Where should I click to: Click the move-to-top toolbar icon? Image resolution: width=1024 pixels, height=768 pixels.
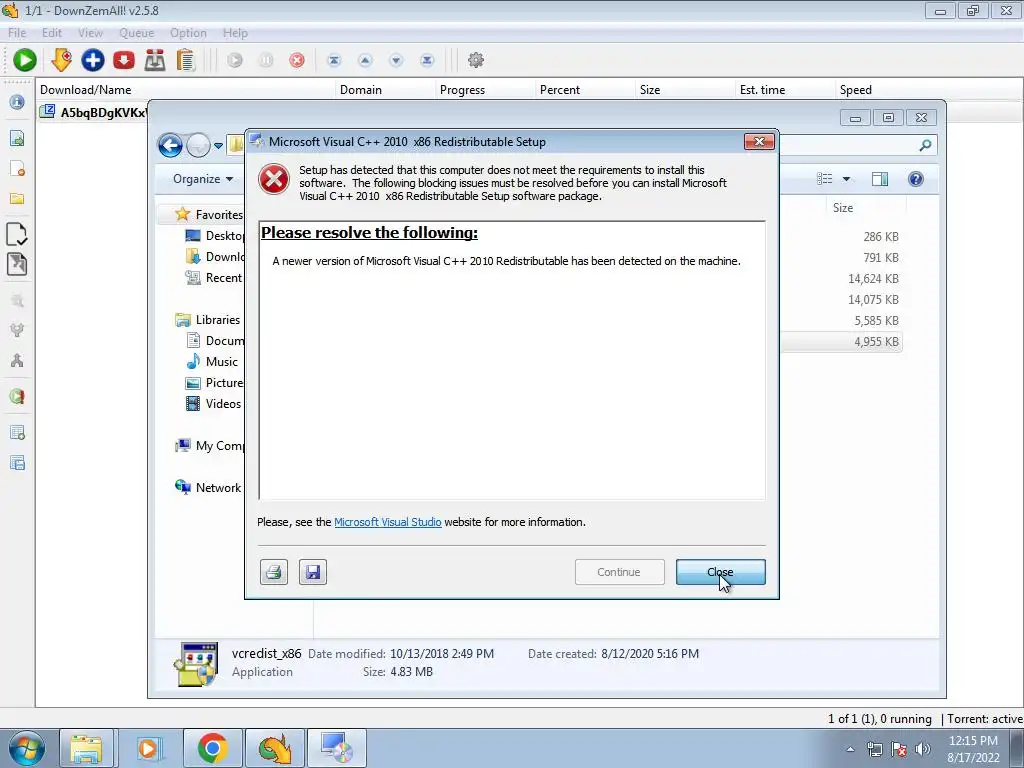pos(334,60)
